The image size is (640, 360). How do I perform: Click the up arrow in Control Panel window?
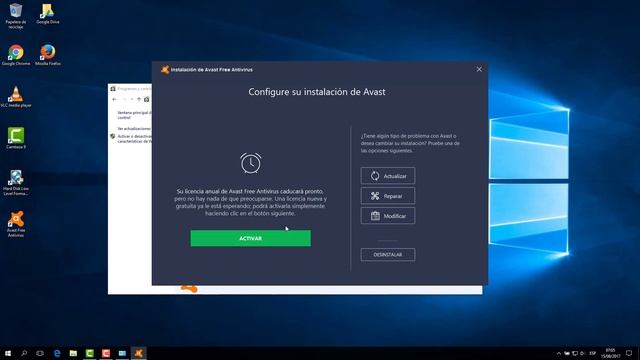click(x=139, y=99)
